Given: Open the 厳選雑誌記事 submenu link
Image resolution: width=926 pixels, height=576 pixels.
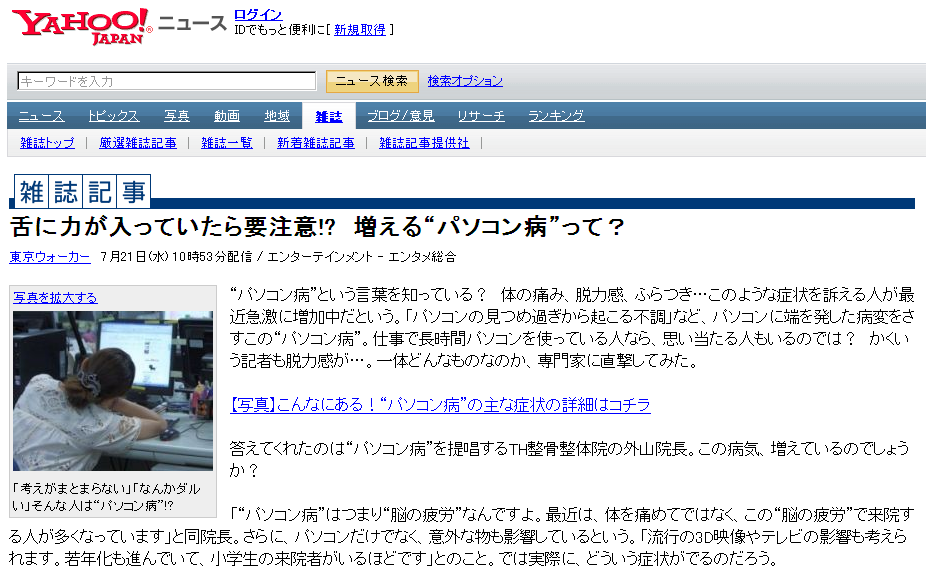Looking at the screenshot, I should click(138, 143).
